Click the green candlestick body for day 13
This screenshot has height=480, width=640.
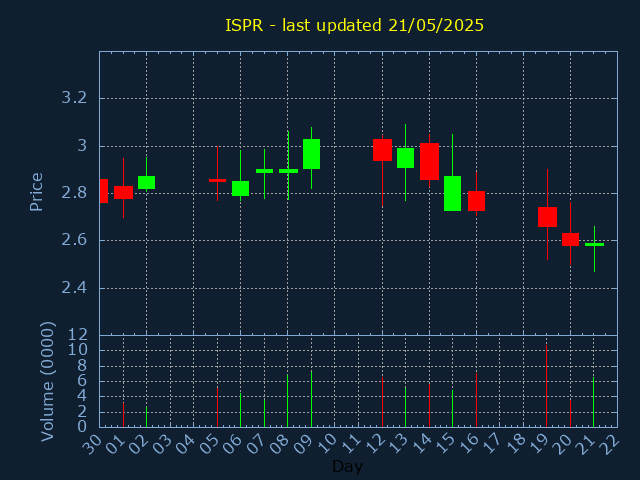coord(405,158)
